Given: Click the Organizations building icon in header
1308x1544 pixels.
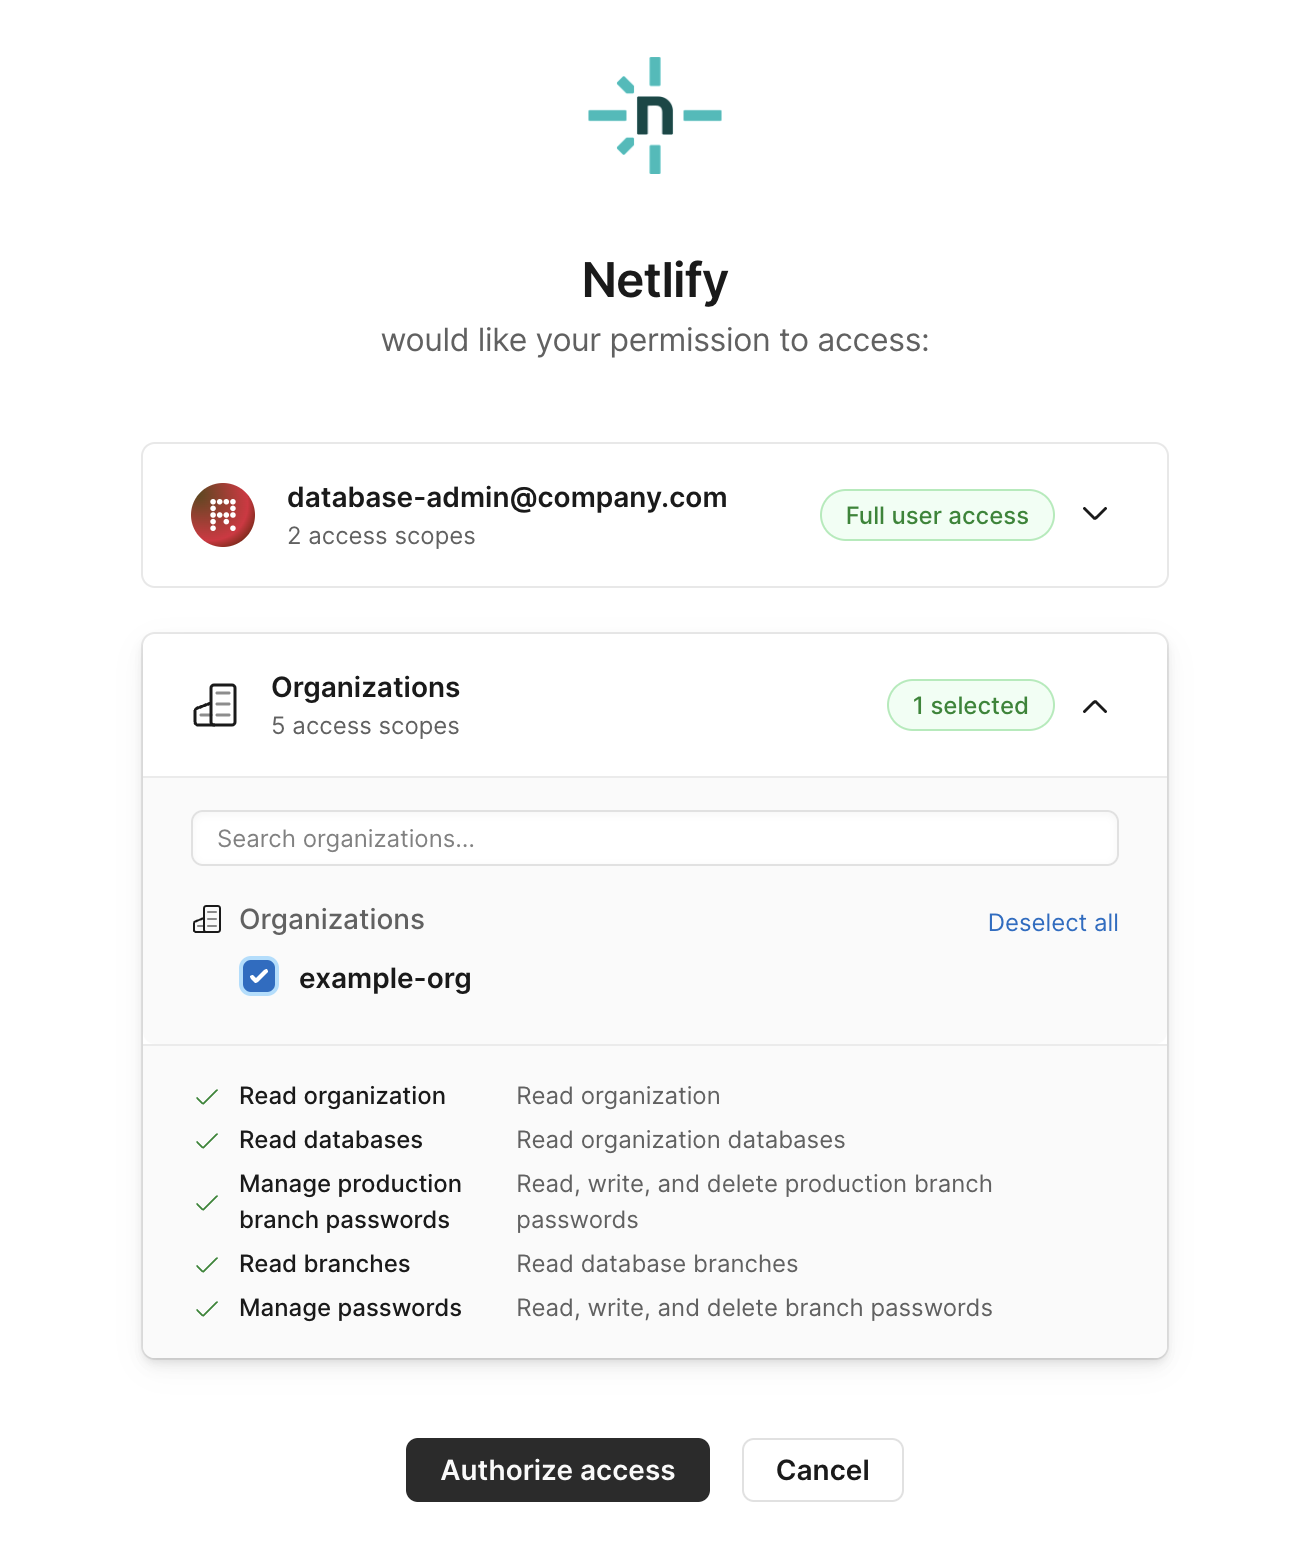Looking at the screenshot, I should pyautogui.click(x=215, y=706).
